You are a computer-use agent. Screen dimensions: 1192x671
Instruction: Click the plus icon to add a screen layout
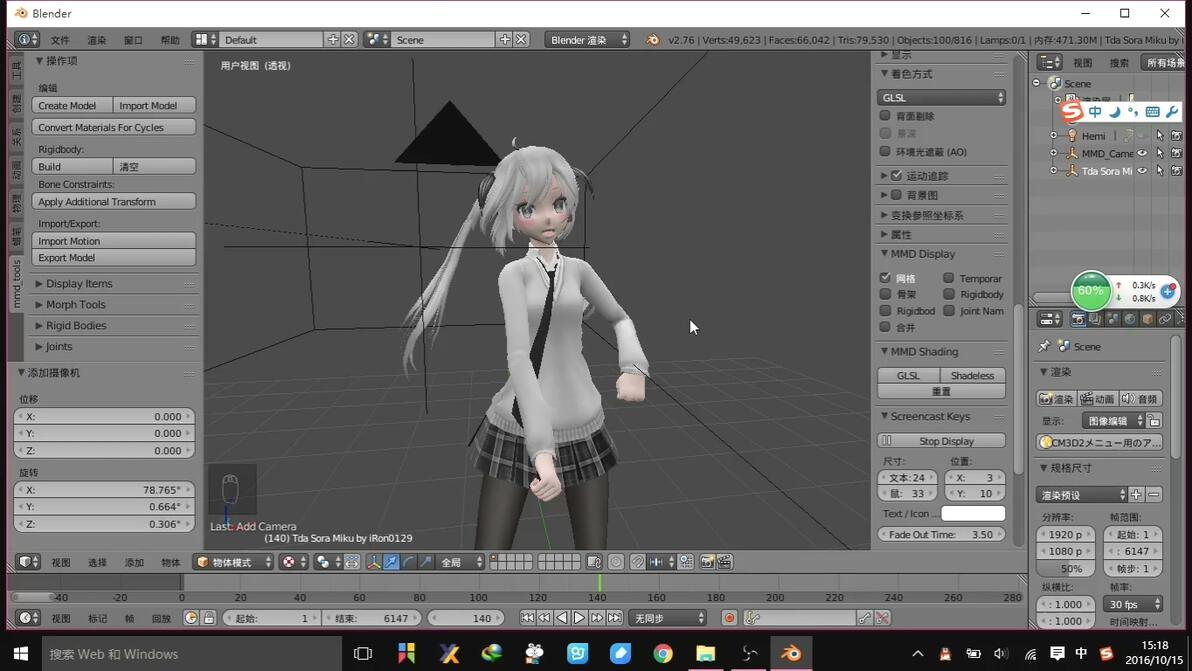[x=333, y=40]
